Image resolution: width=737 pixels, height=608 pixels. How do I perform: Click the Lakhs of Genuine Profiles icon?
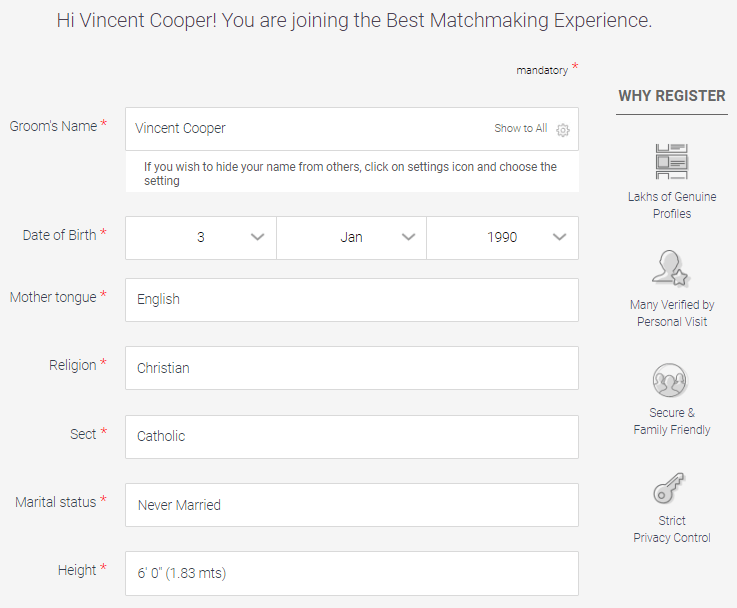point(672,162)
